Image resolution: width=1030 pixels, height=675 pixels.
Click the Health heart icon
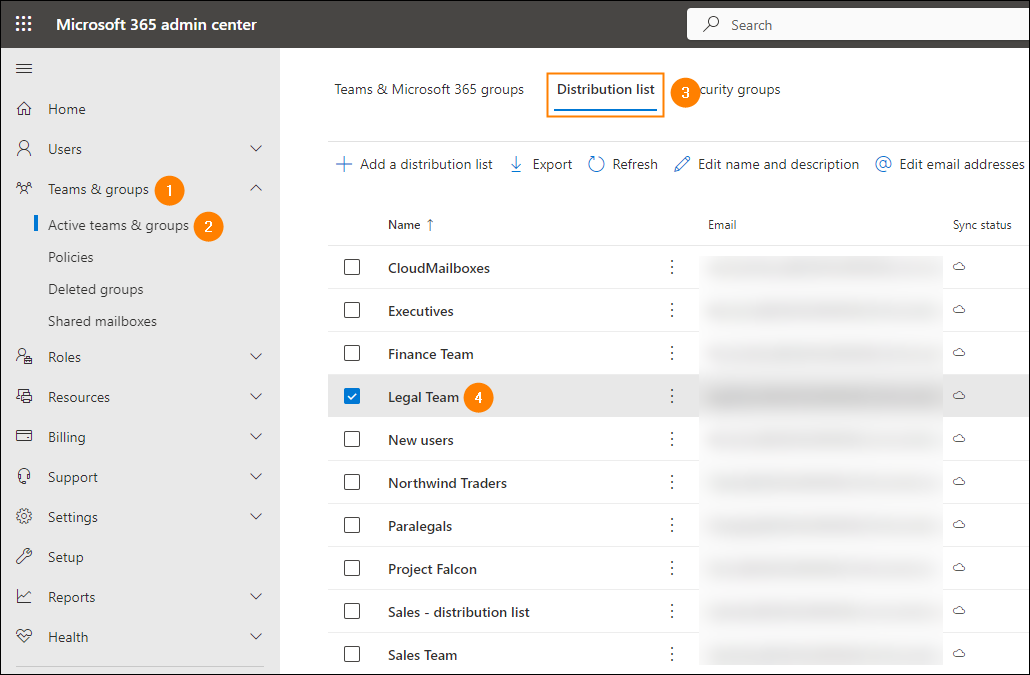24,636
